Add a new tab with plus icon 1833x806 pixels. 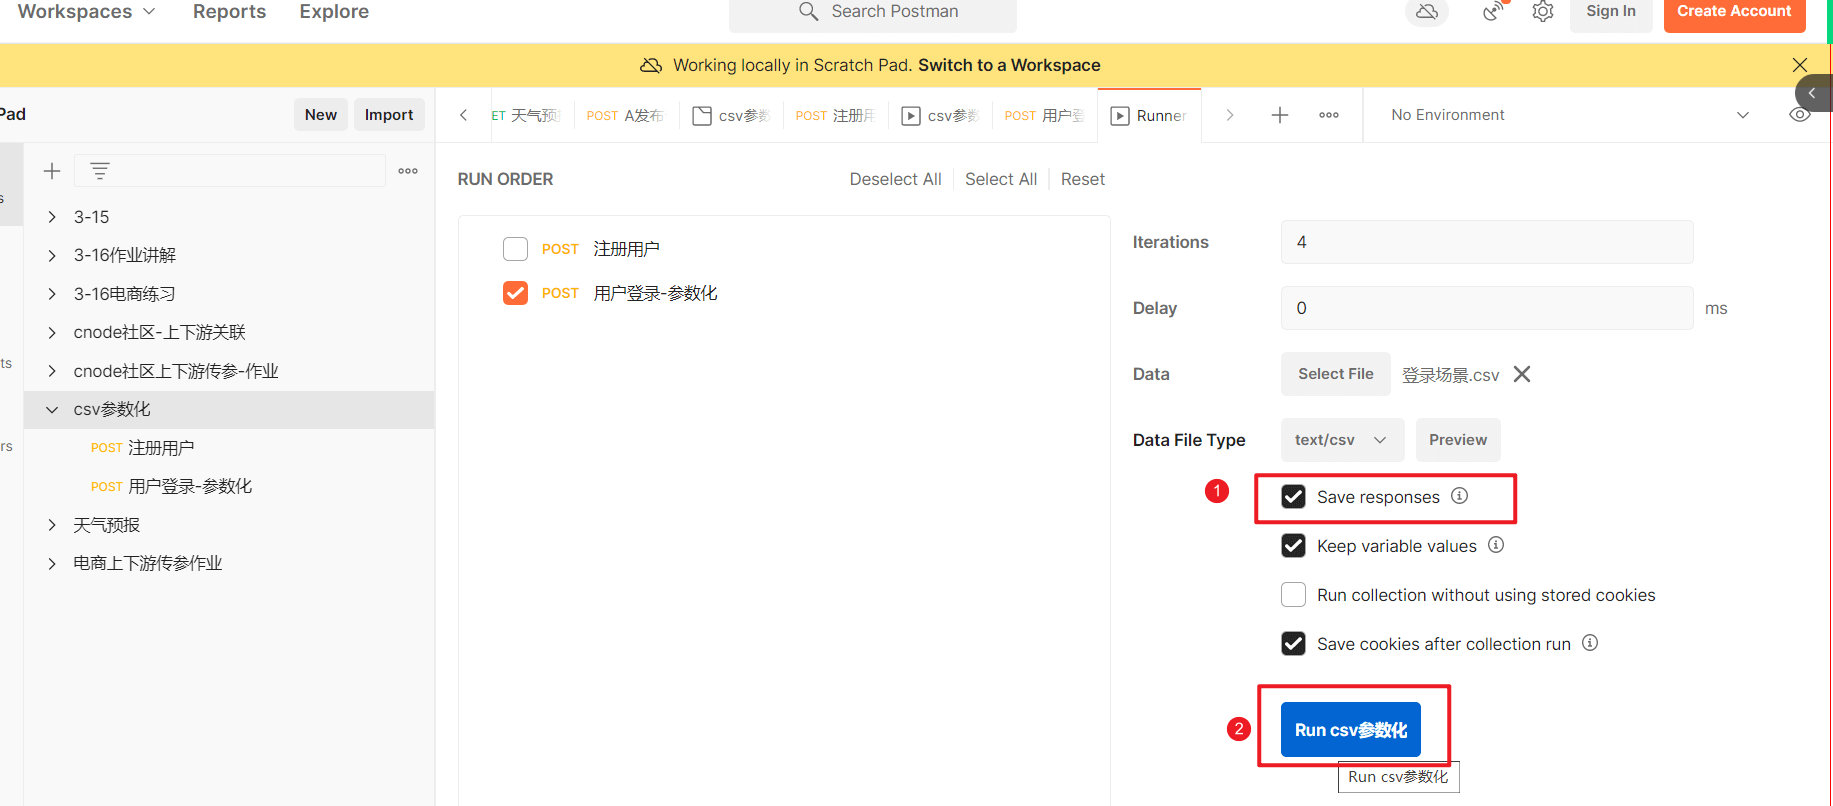[x=1279, y=115]
